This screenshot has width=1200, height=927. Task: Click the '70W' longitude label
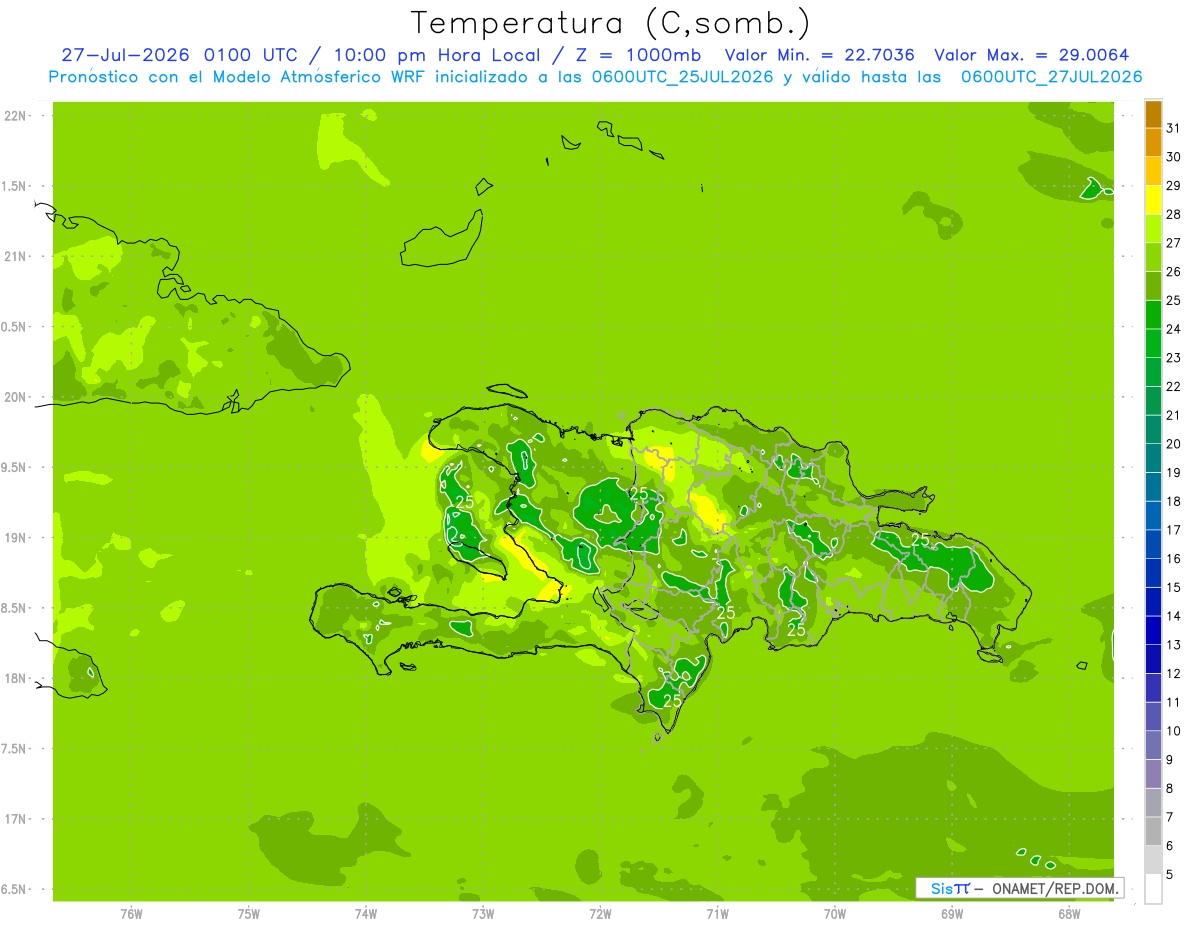pyautogui.click(x=835, y=914)
